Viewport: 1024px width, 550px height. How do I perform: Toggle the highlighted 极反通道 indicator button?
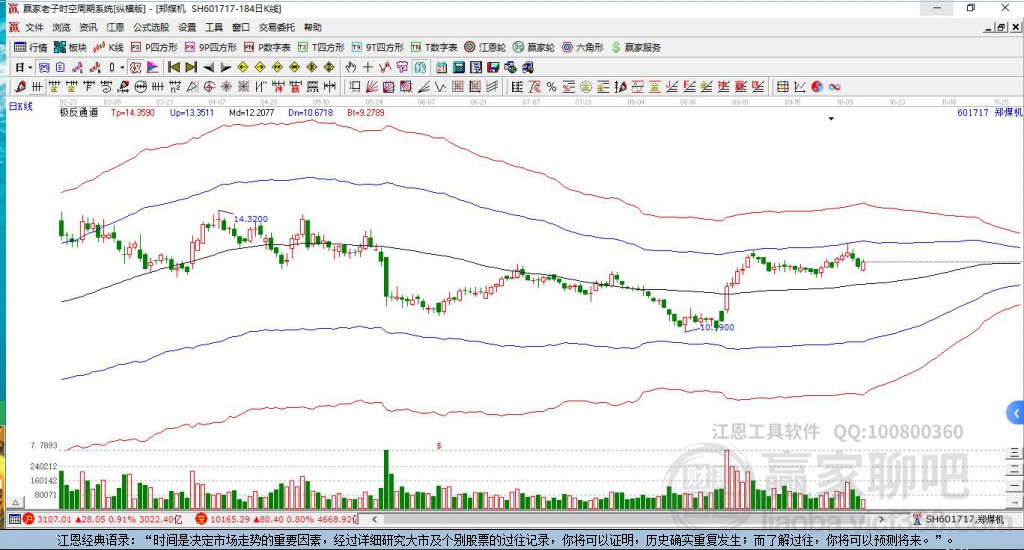[x=135, y=67]
